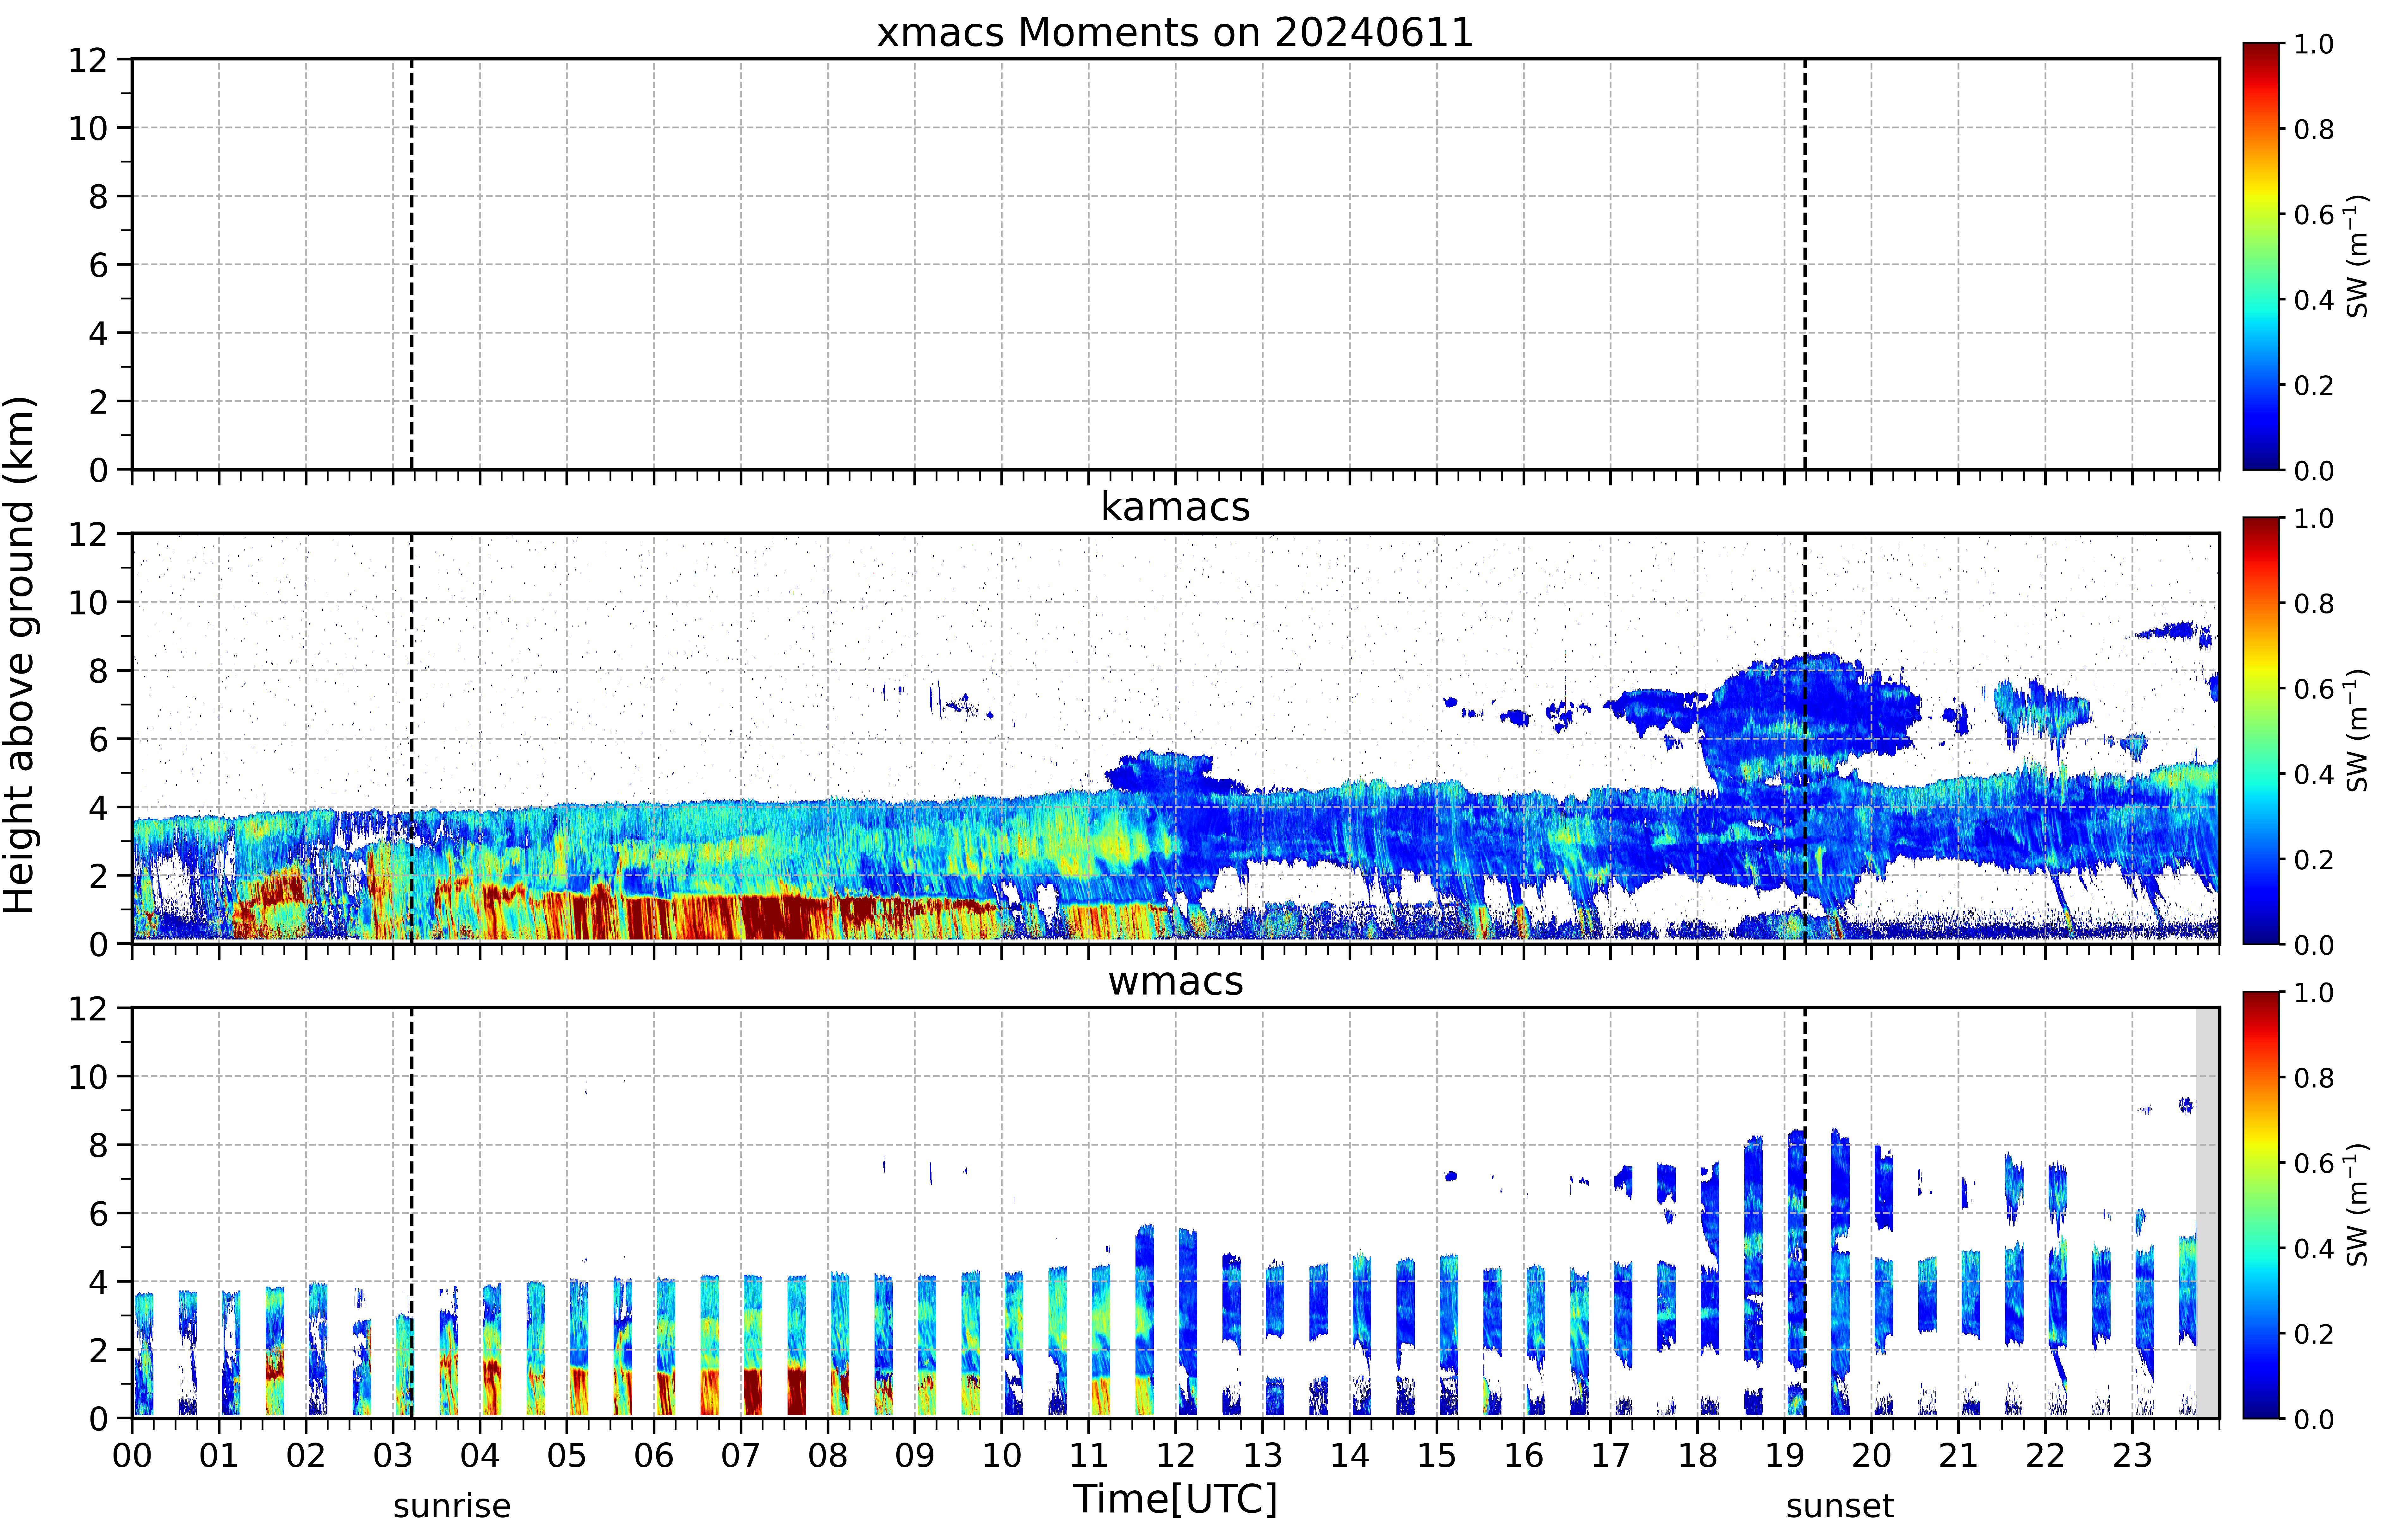Click the sunrise dashed line in wmacs panel
Image resolution: width=2388 pixels, height=1540 pixels.
pyautogui.click(x=412, y=1213)
